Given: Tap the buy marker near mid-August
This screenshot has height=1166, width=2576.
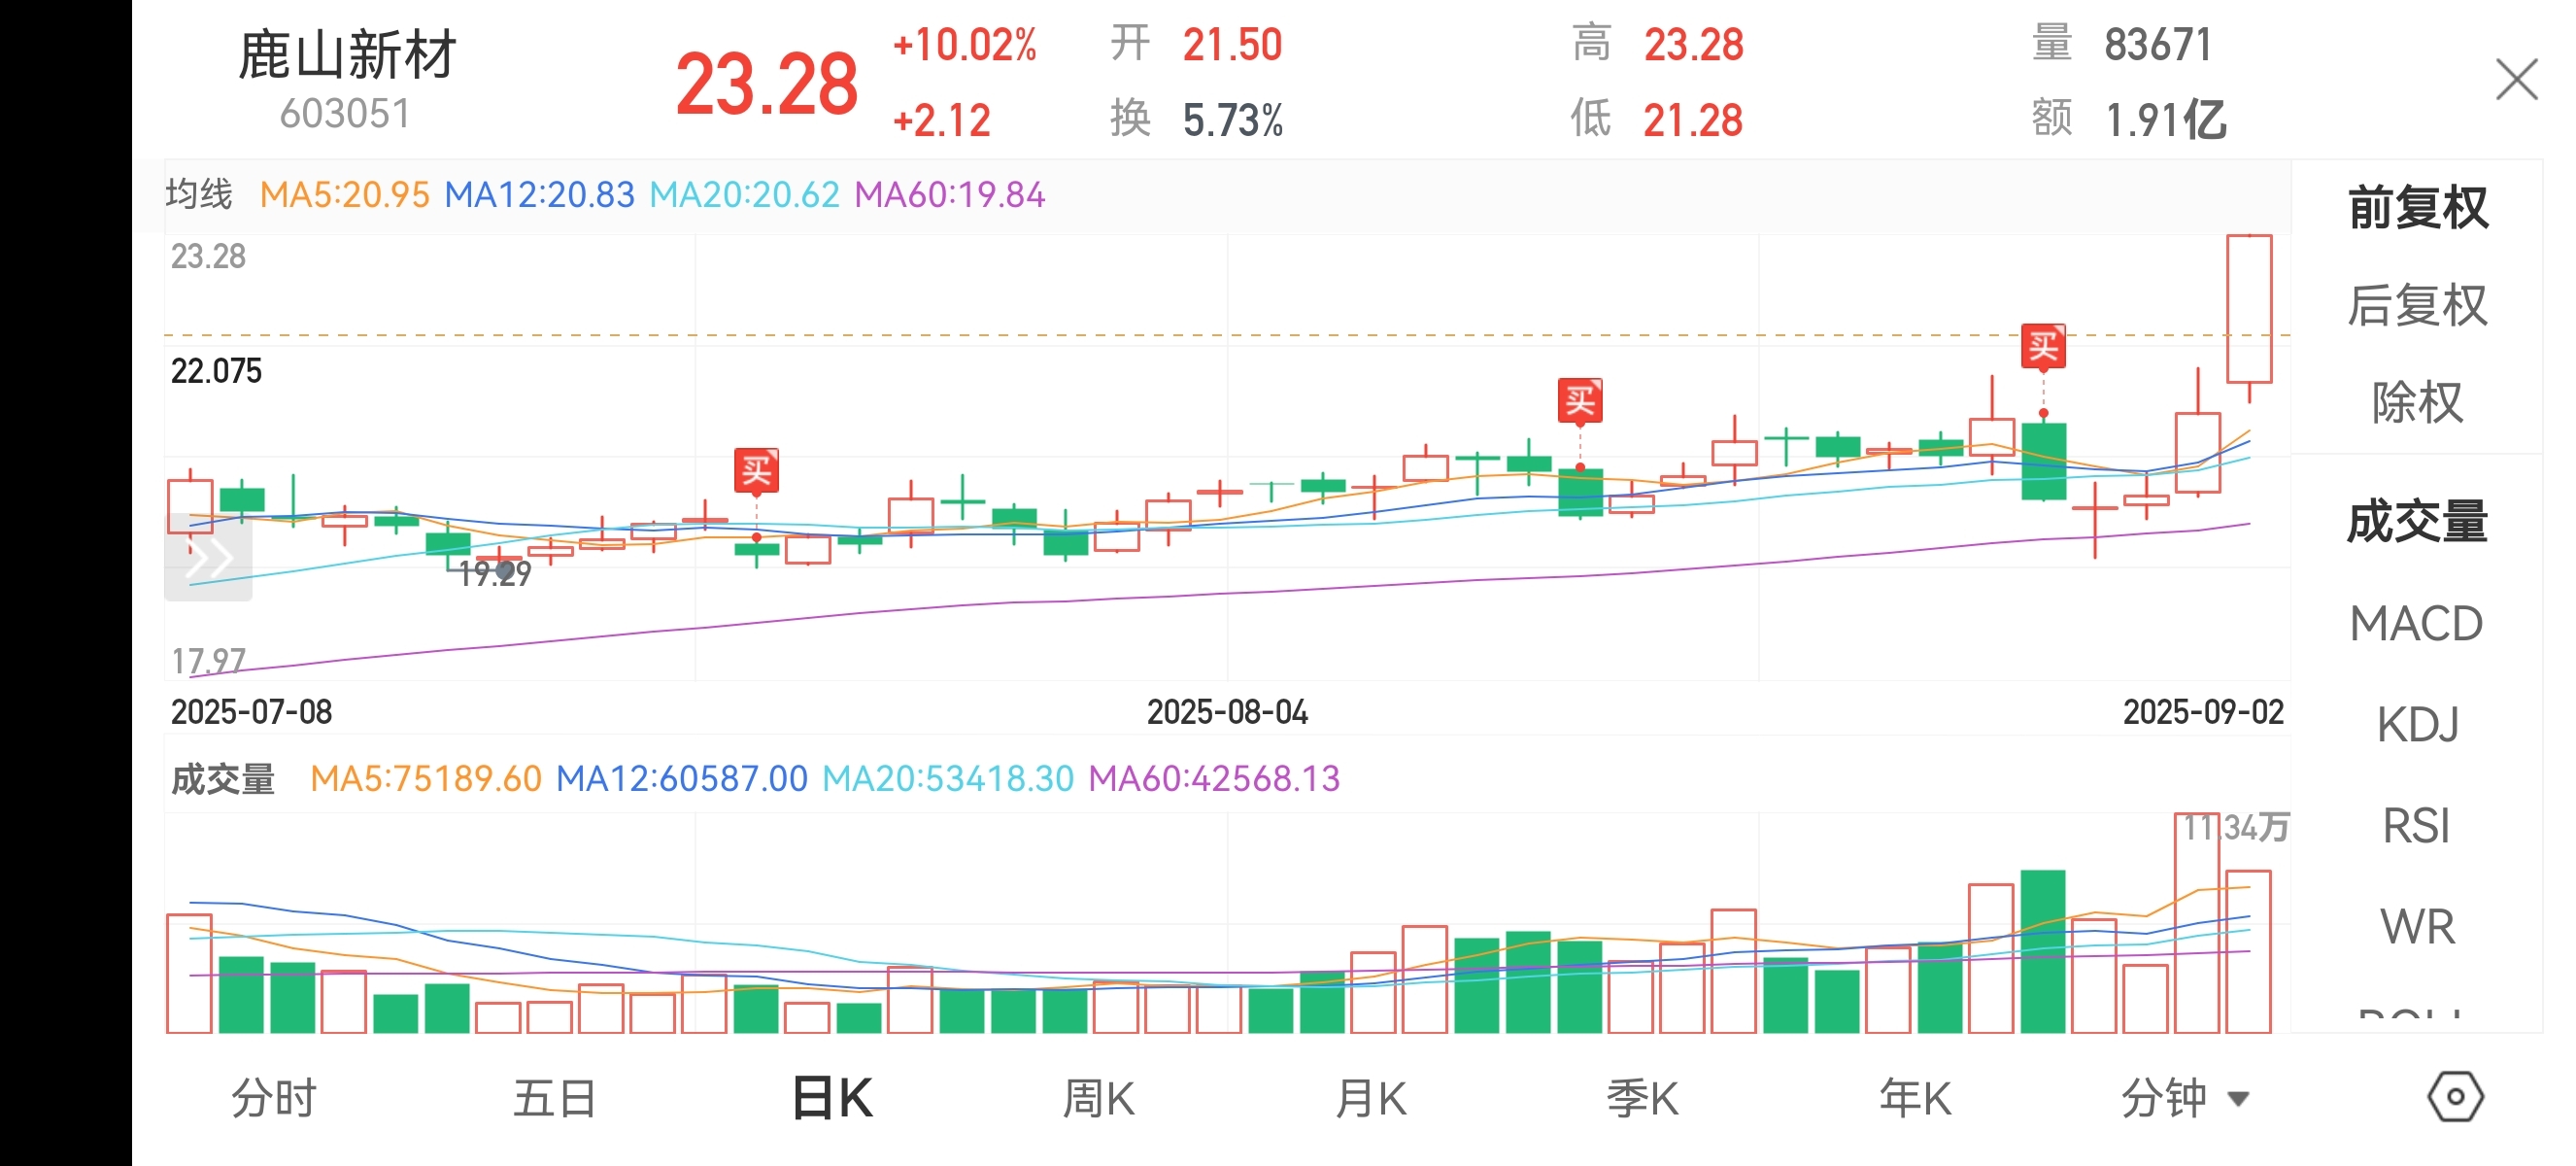Looking at the screenshot, I should point(1580,401).
